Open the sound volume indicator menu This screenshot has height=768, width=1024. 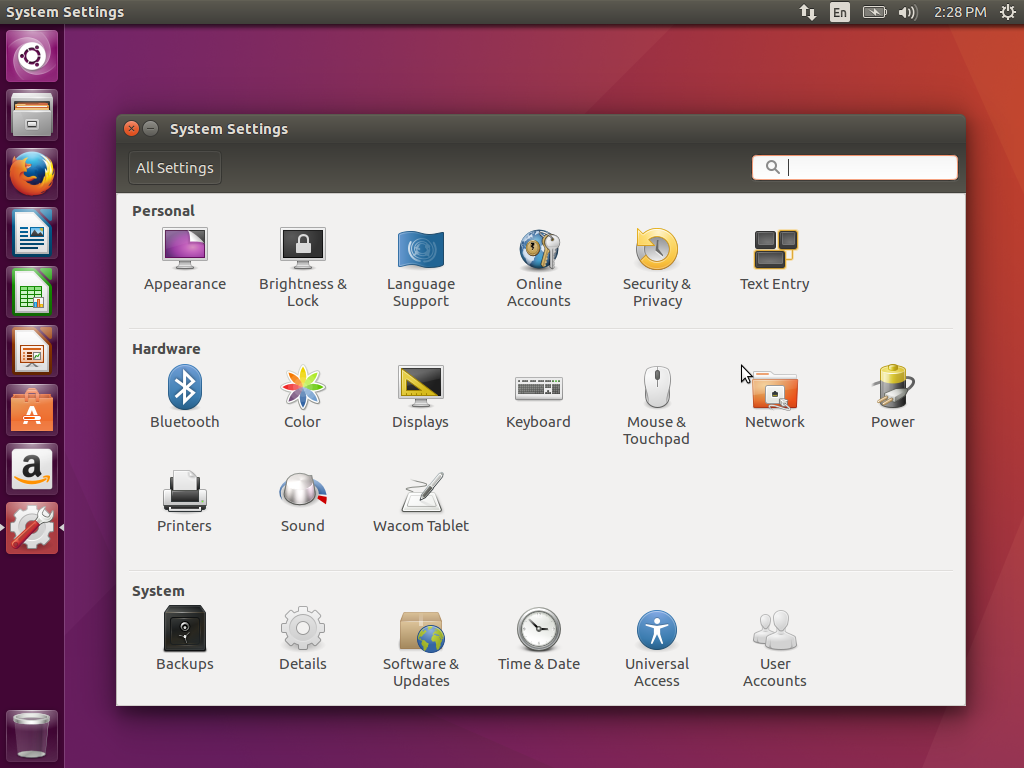[908, 12]
